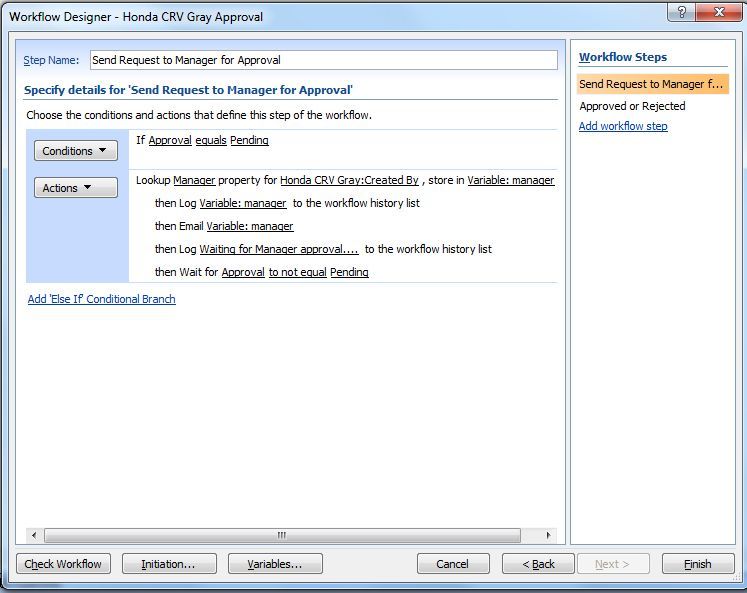Viewport: 747px width, 593px height.
Task: Click 'Variable: manager' in the Log action
Action: pos(243,203)
